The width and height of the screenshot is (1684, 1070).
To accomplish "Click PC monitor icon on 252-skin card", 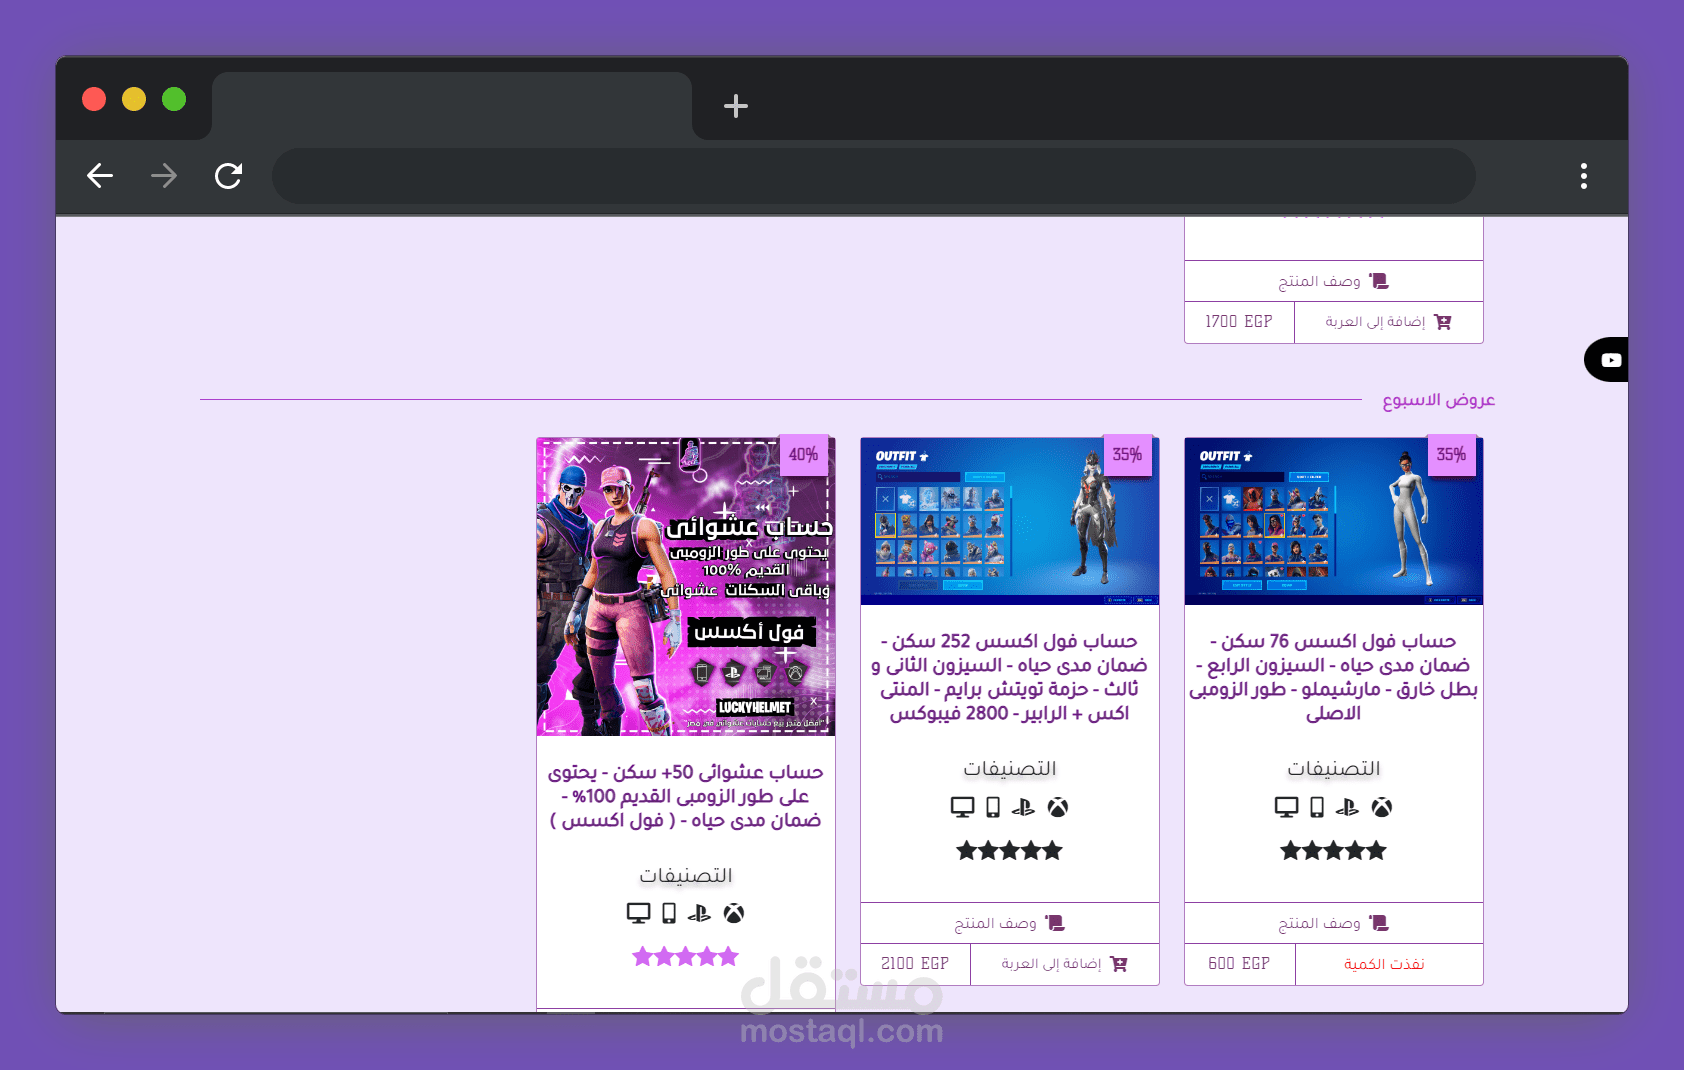I will (x=963, y=807).
